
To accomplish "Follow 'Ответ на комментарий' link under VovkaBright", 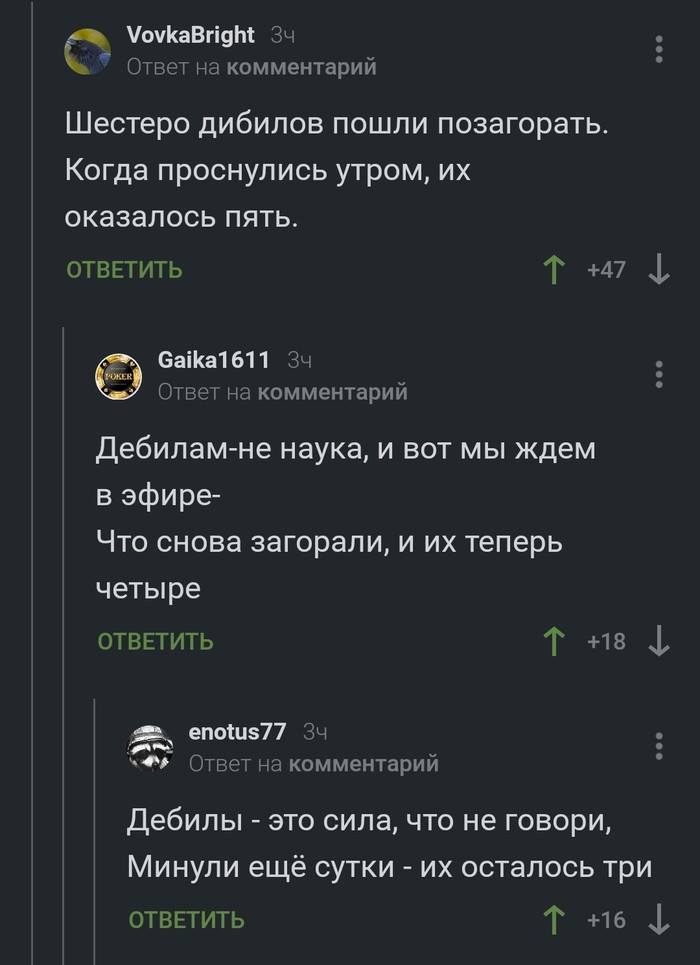I will (x=252, y=67).
